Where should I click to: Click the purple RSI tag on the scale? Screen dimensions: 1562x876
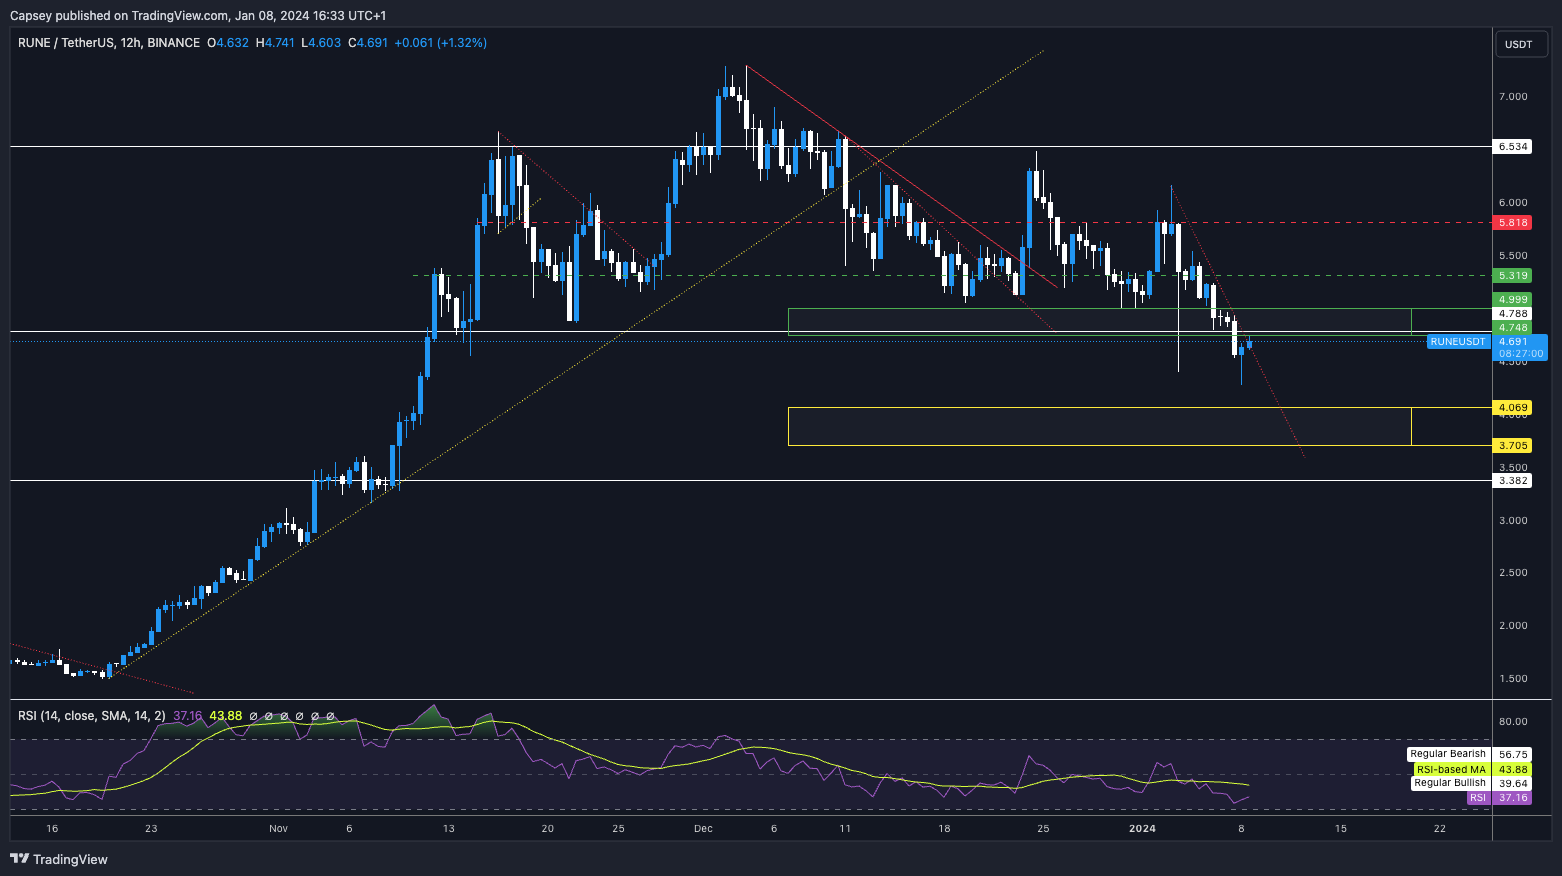(1478, 798)
